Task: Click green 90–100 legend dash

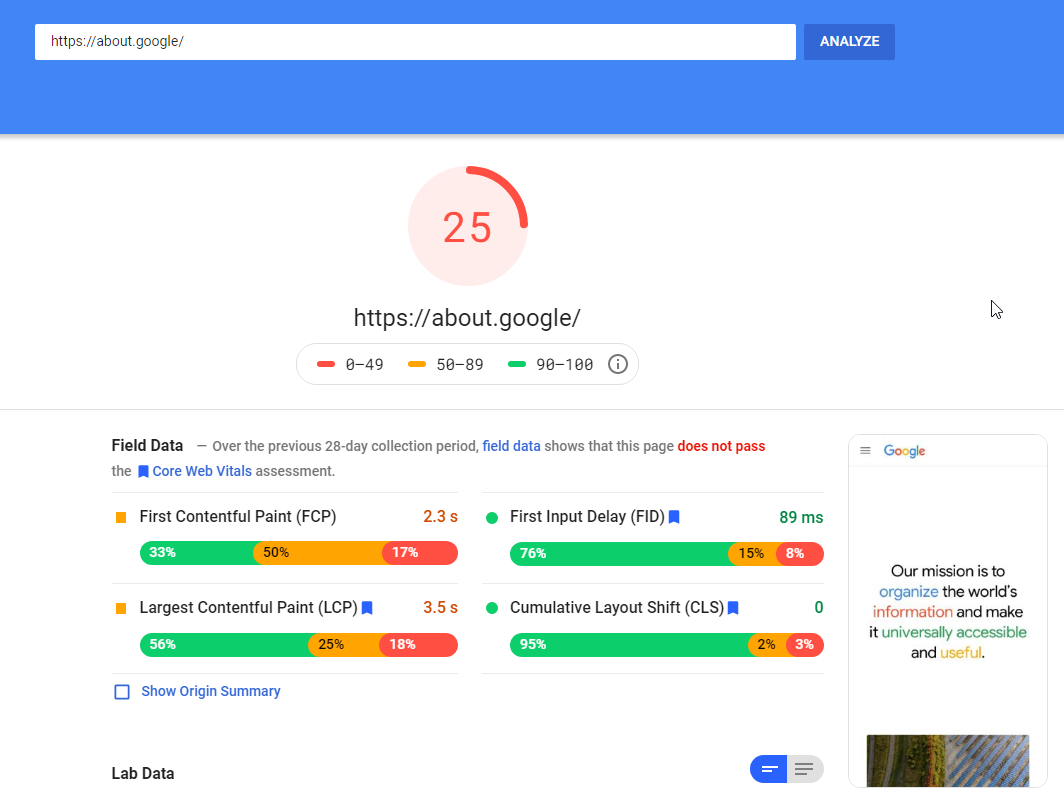Action: point(517,364)
